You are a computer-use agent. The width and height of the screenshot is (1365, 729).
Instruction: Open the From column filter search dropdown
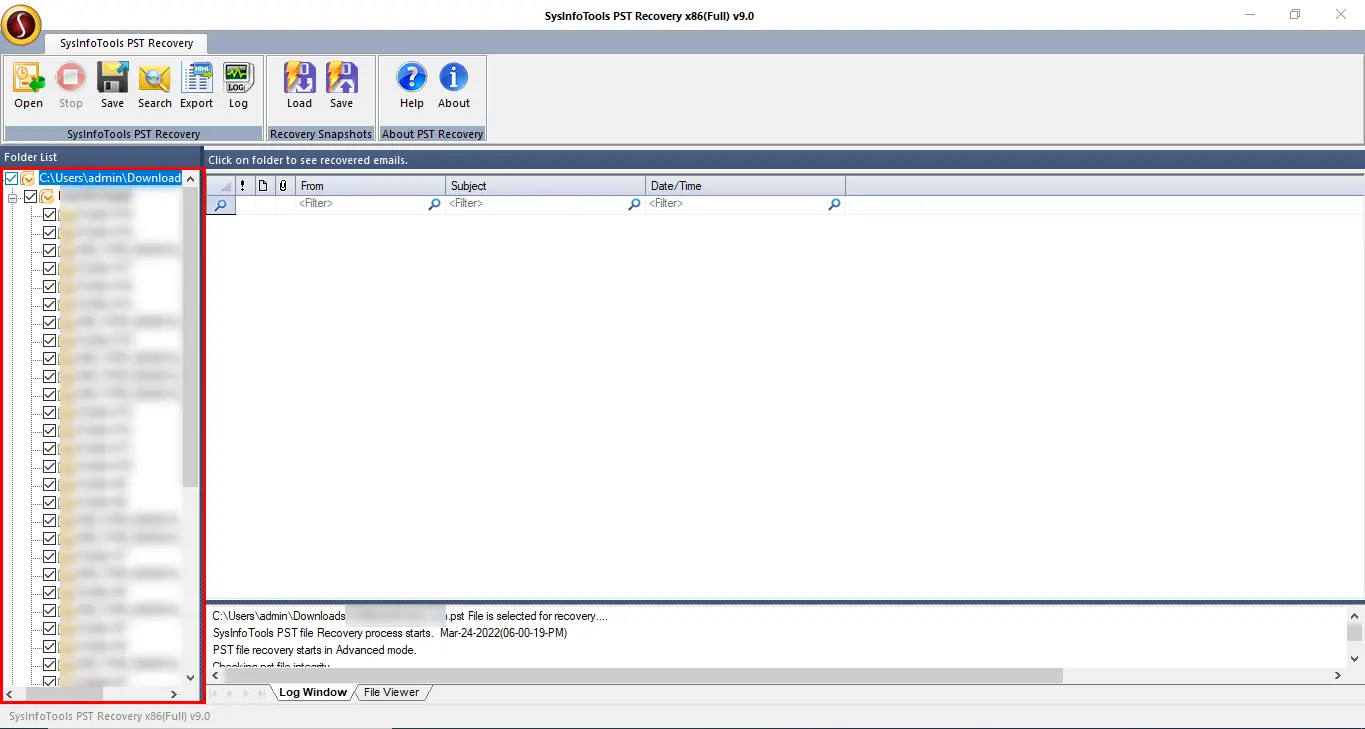[x=434, y=204]
